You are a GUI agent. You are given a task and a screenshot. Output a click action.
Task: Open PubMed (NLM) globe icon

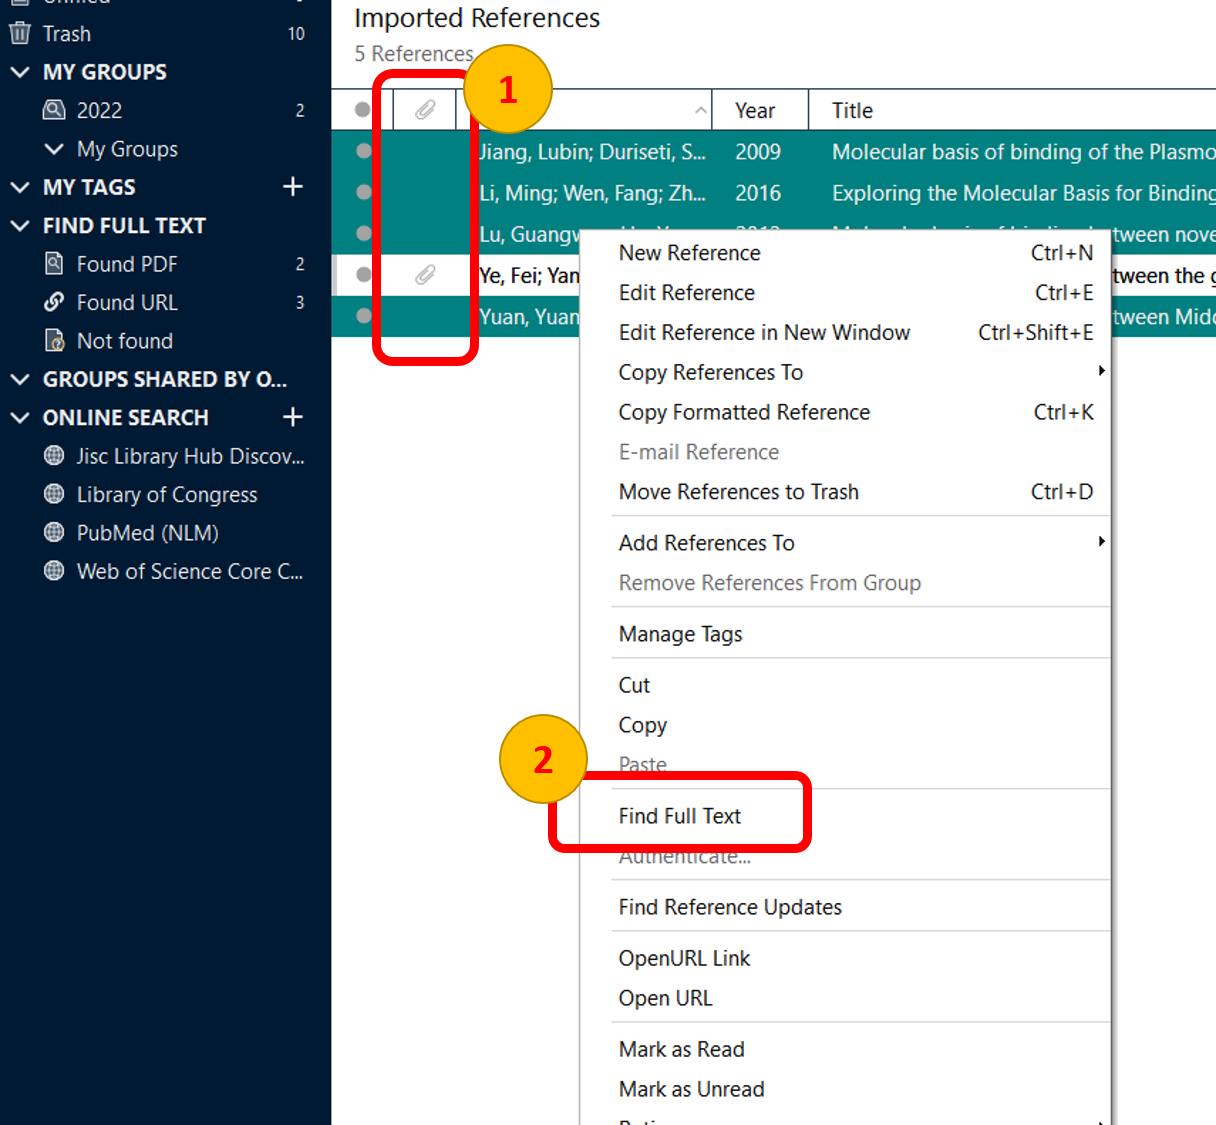(x=54, y=533)
